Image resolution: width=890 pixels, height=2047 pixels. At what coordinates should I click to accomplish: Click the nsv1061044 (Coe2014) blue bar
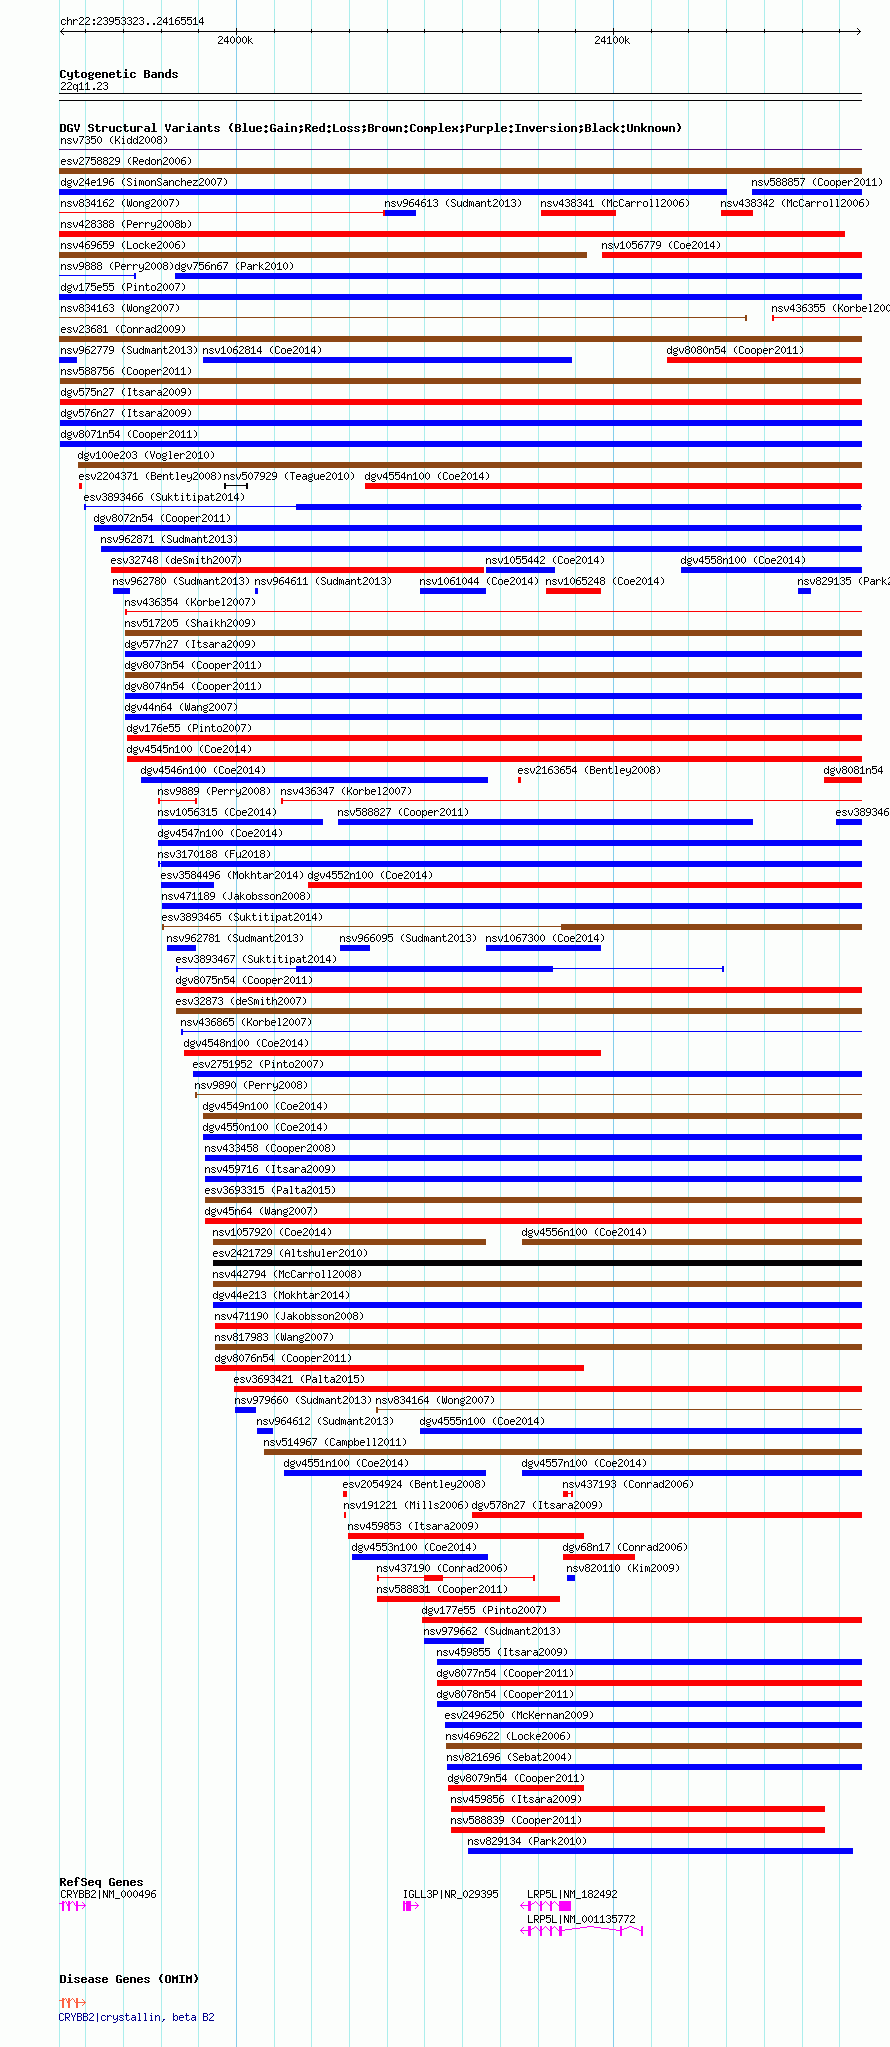pyautogui.click(x=453, y=591)
